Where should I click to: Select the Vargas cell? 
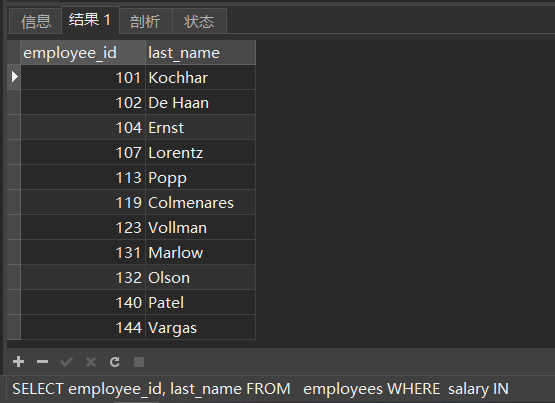[200, 328]
